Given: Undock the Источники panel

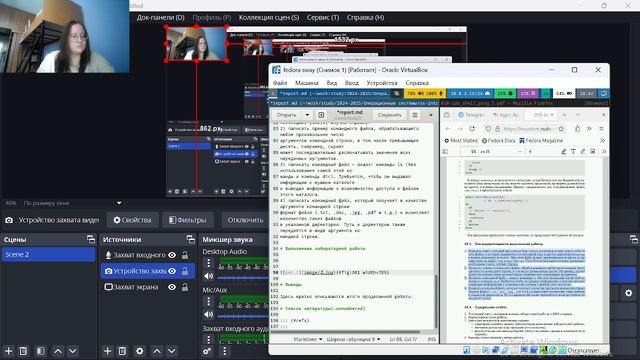Looking at the screenshot, I should tap(190, 239).
